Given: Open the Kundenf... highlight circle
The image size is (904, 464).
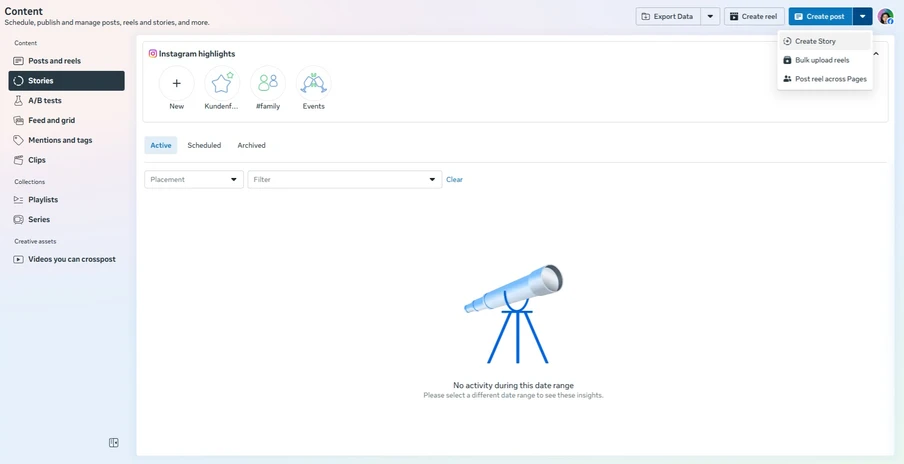Looking at the screenshot, I should click(x=222, y=84).
